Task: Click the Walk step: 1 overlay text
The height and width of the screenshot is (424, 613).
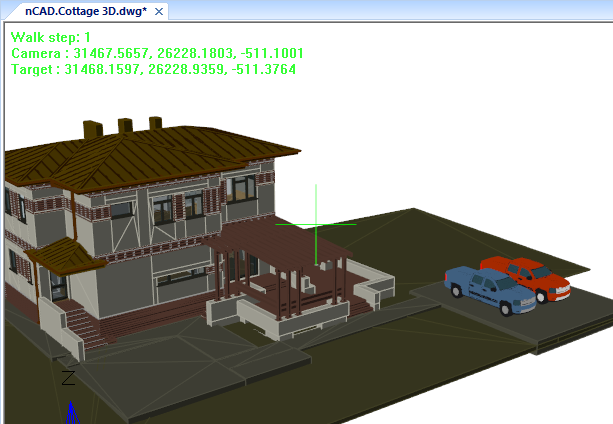Action: tap(51, 38)
